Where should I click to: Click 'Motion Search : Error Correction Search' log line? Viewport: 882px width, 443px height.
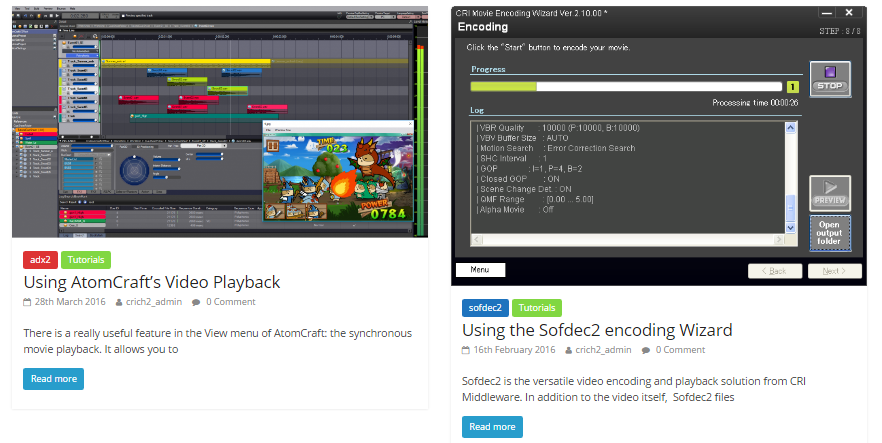555,148
